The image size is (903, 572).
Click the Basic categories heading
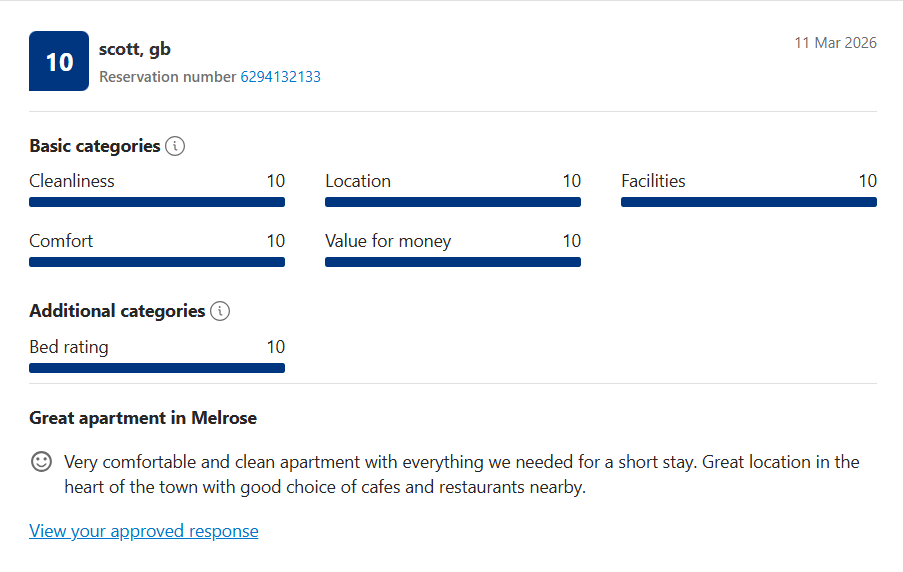[95, 146]
